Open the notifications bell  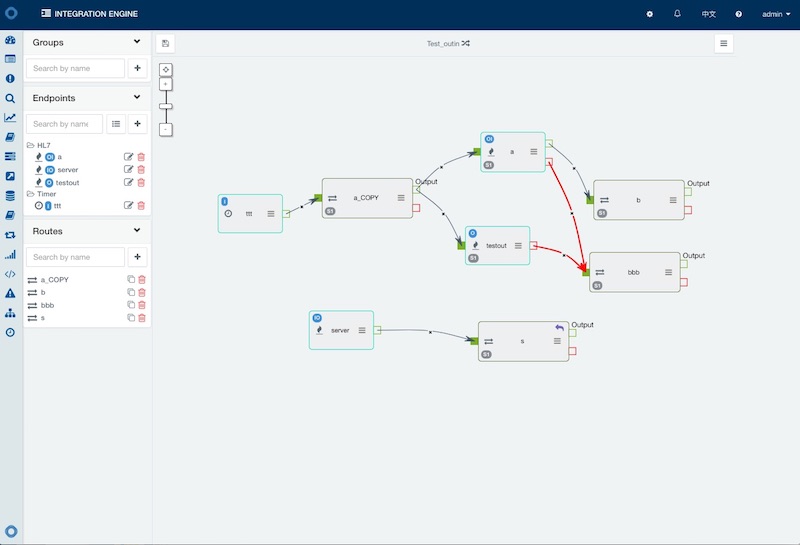[x=677, y=14]
